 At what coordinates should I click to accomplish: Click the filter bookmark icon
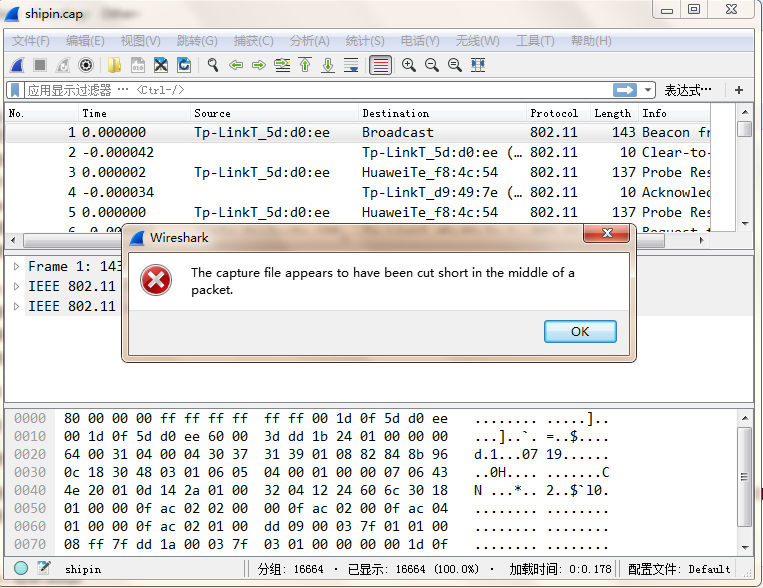[x=15, y=90]
